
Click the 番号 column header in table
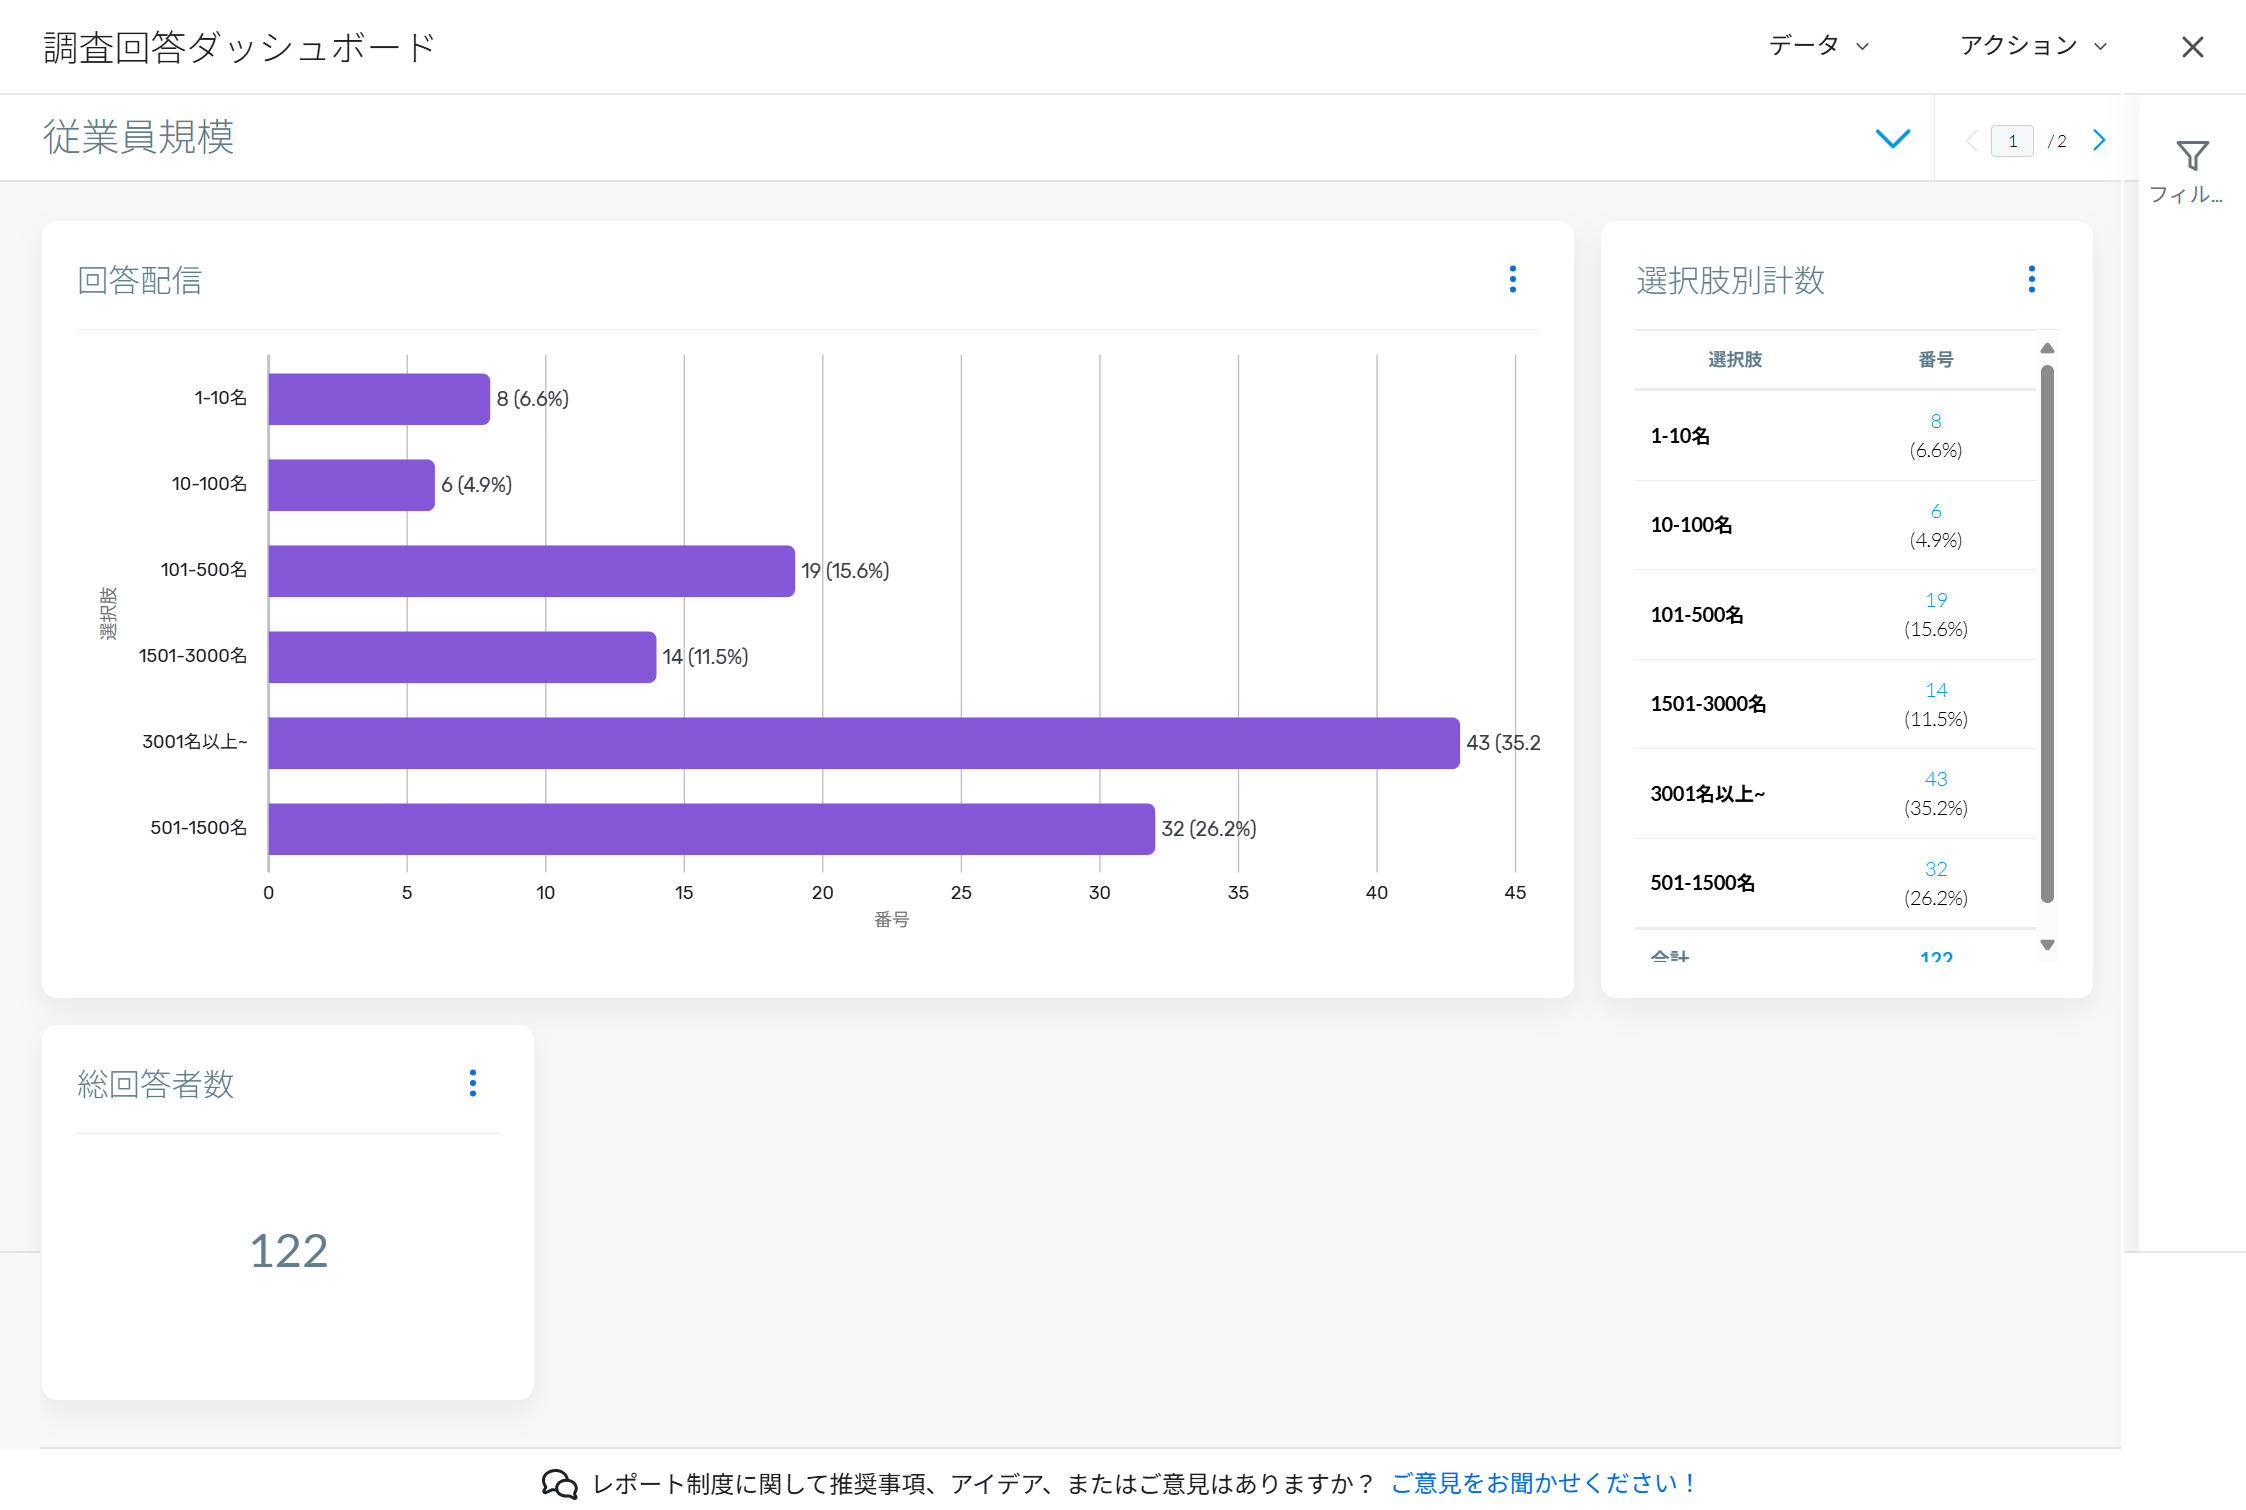tap(1936, 359)
